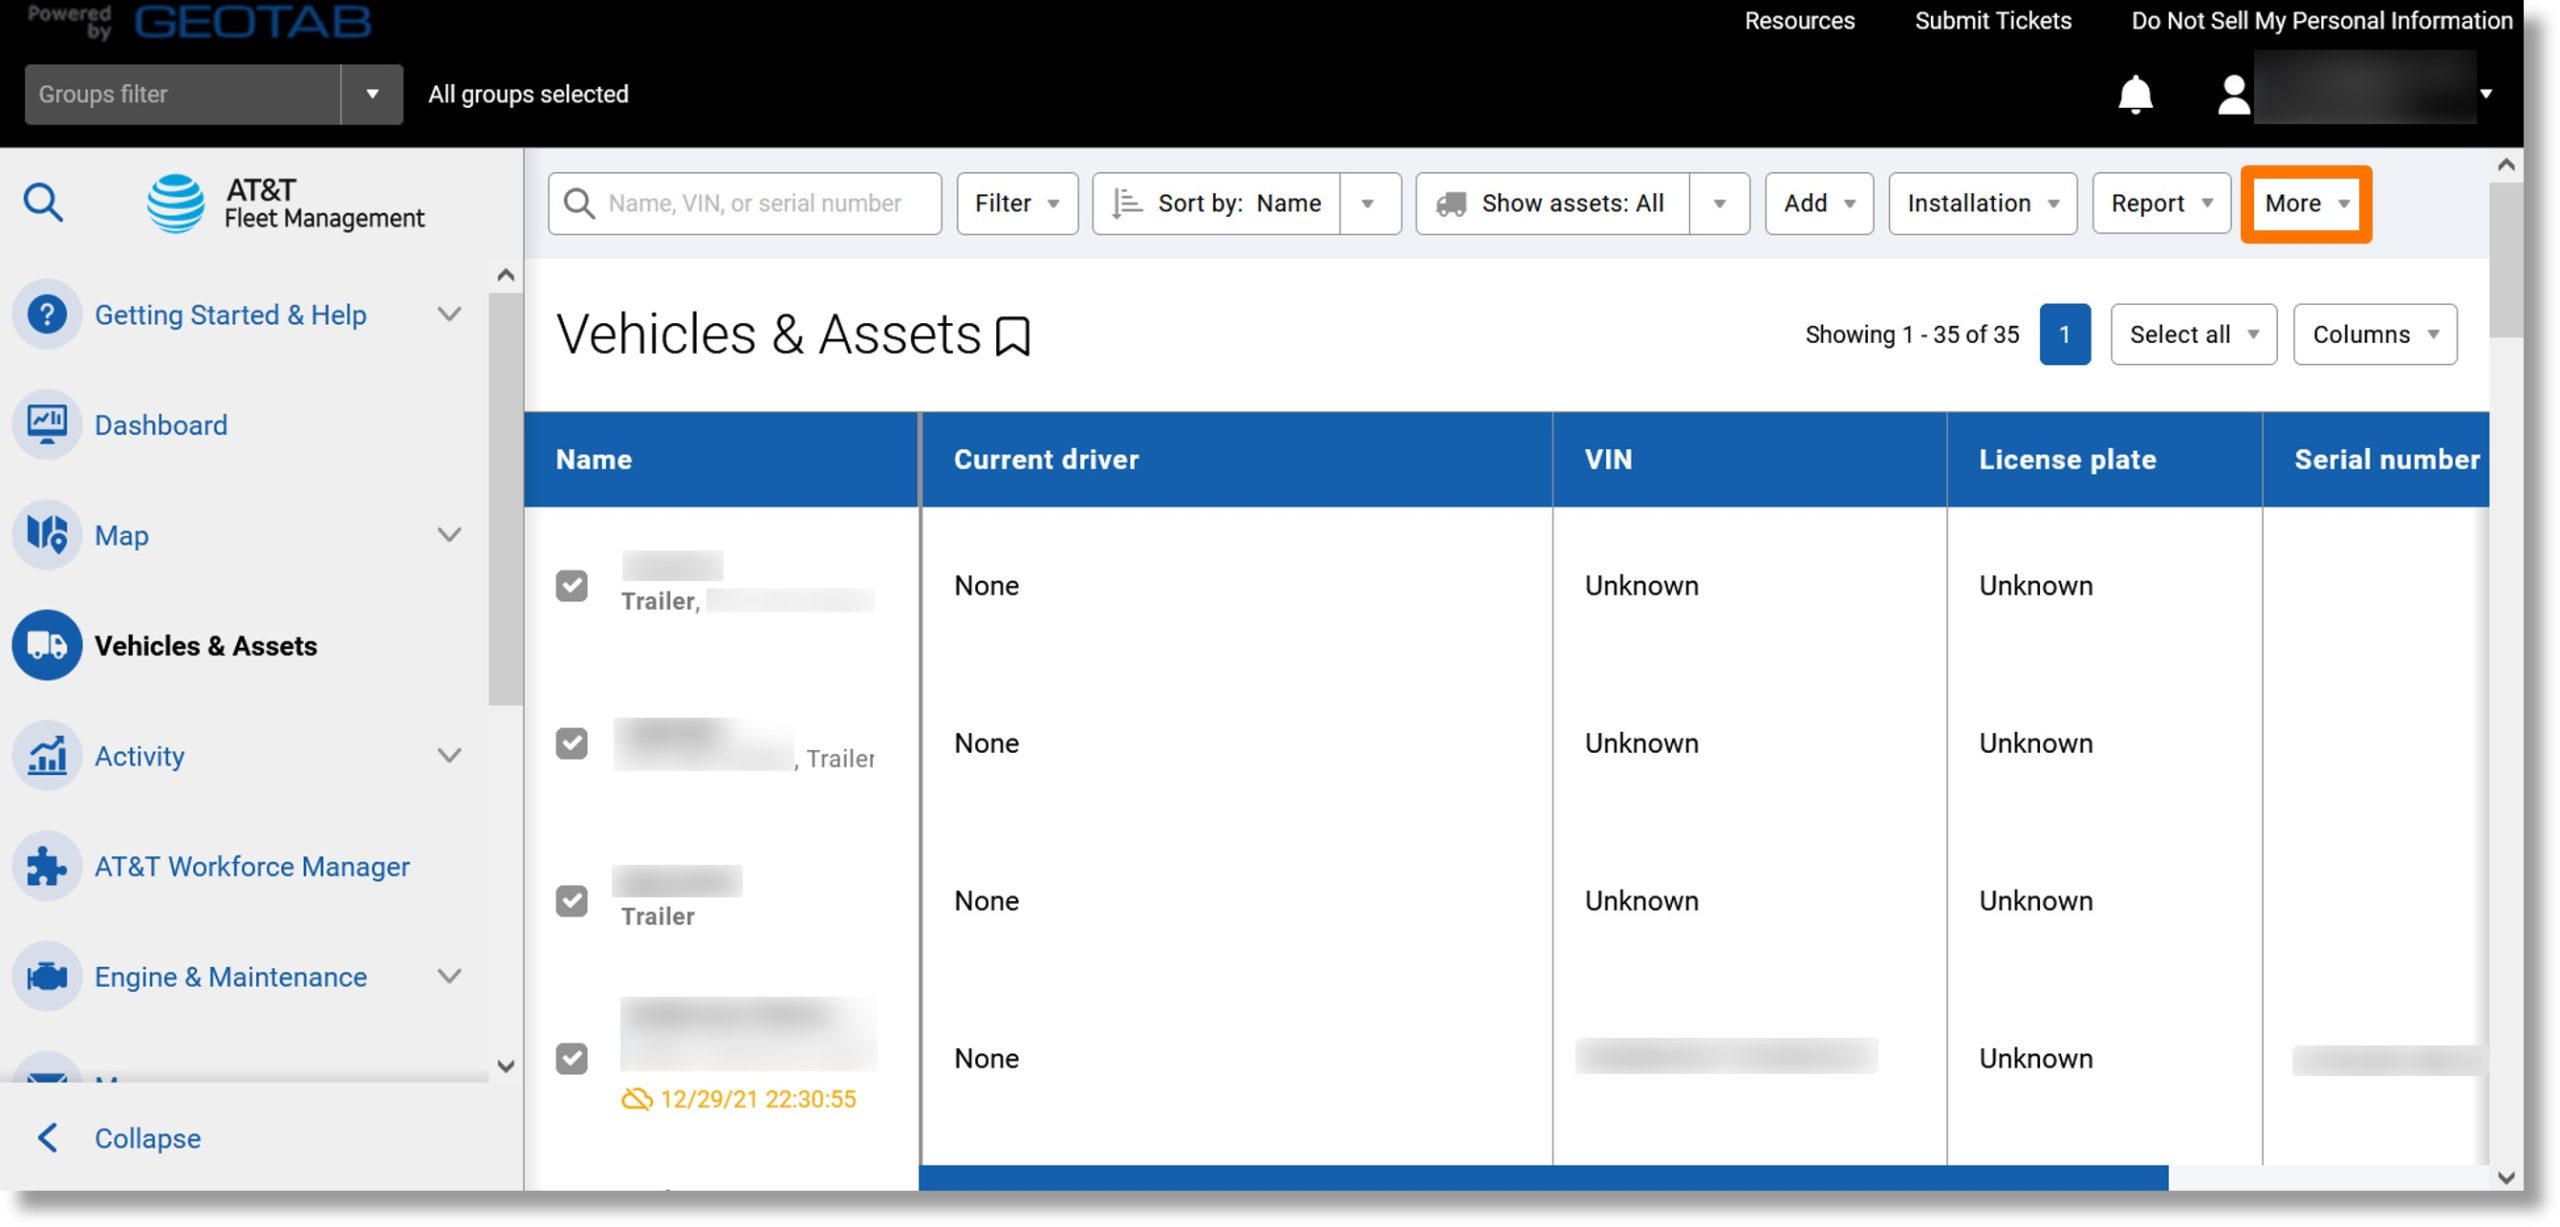Toggle checkbox for first Trailer asset
2560x1227 pixels.
[x=571, y=584]
